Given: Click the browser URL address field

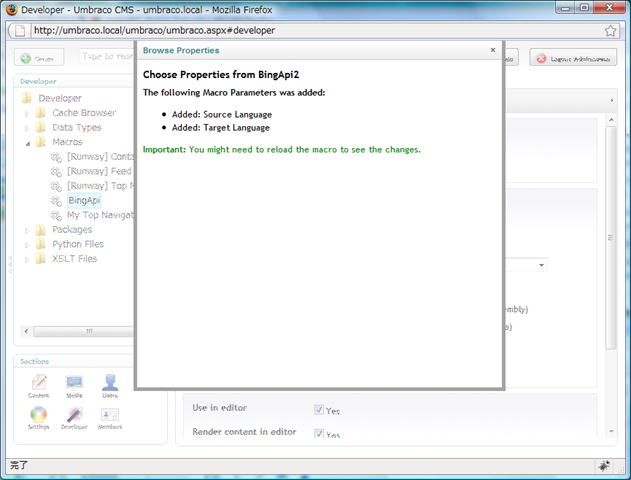Looking at the screenshot, I should point(316,31).
